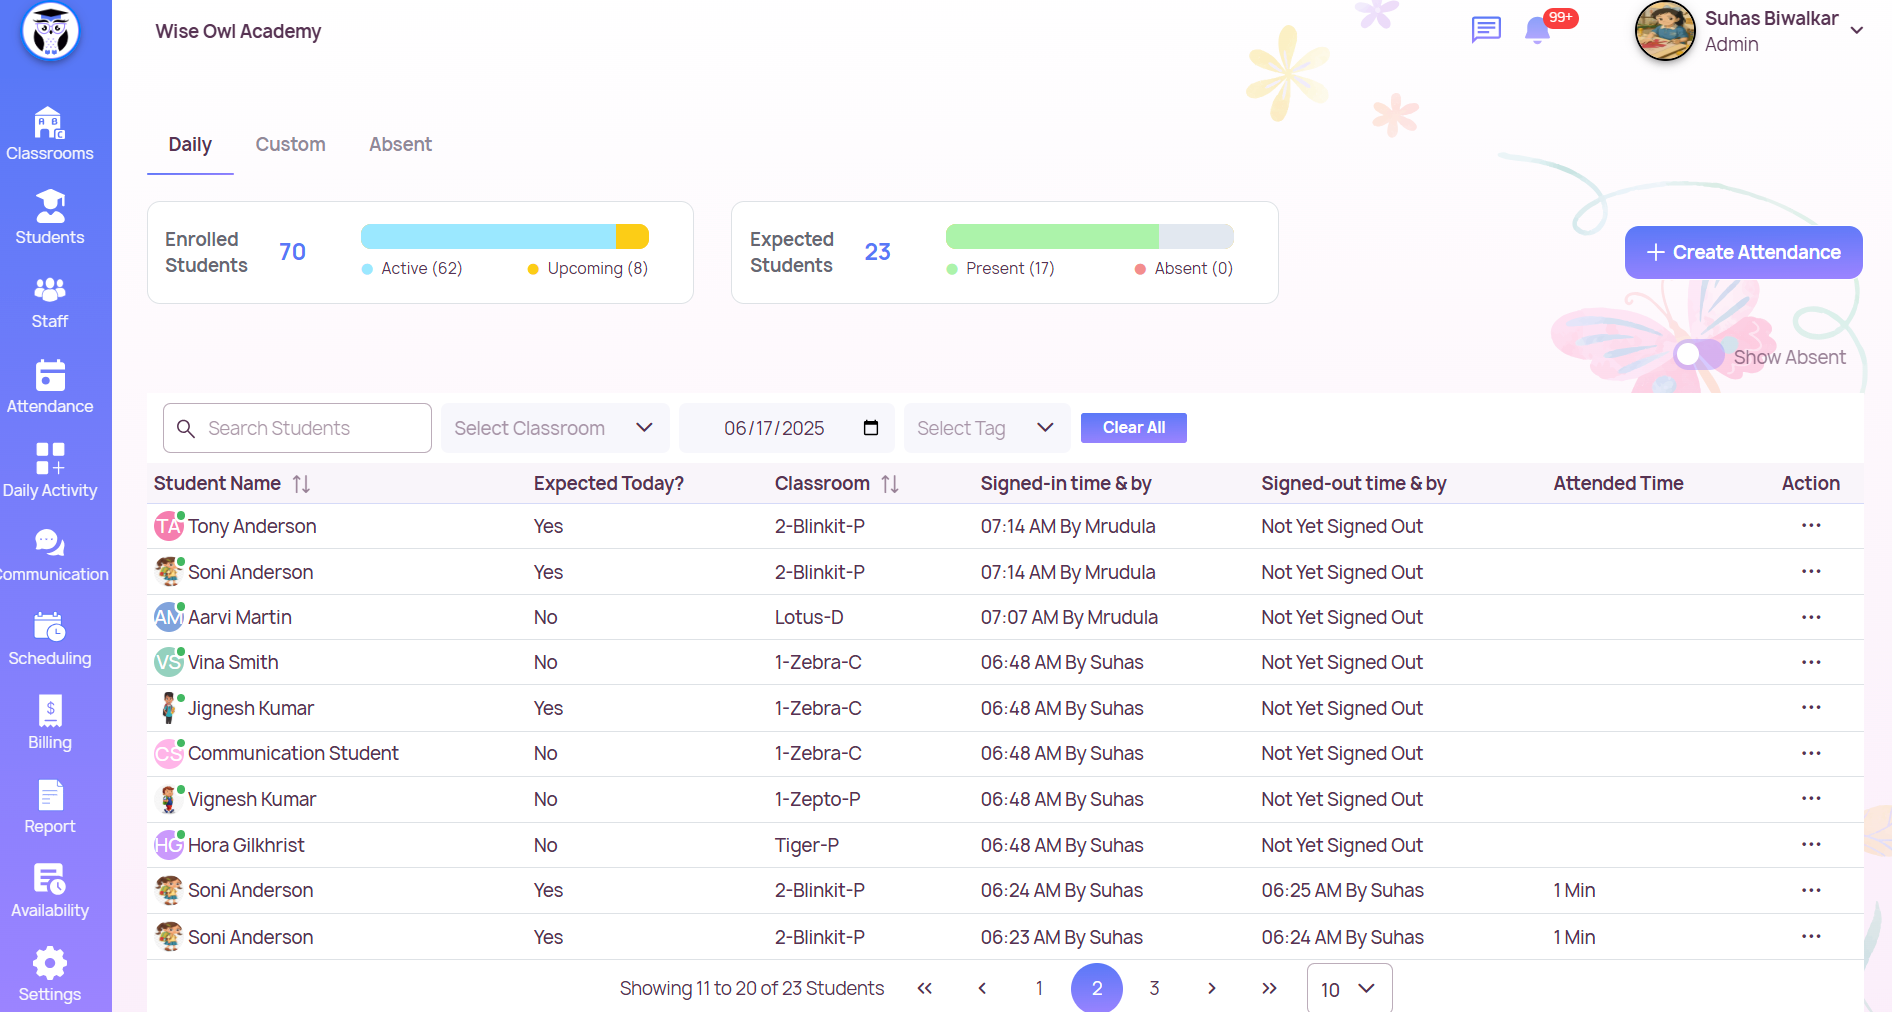Click the notification bell icon
Screen dimensions: 1892x1012
(1537, 31)
